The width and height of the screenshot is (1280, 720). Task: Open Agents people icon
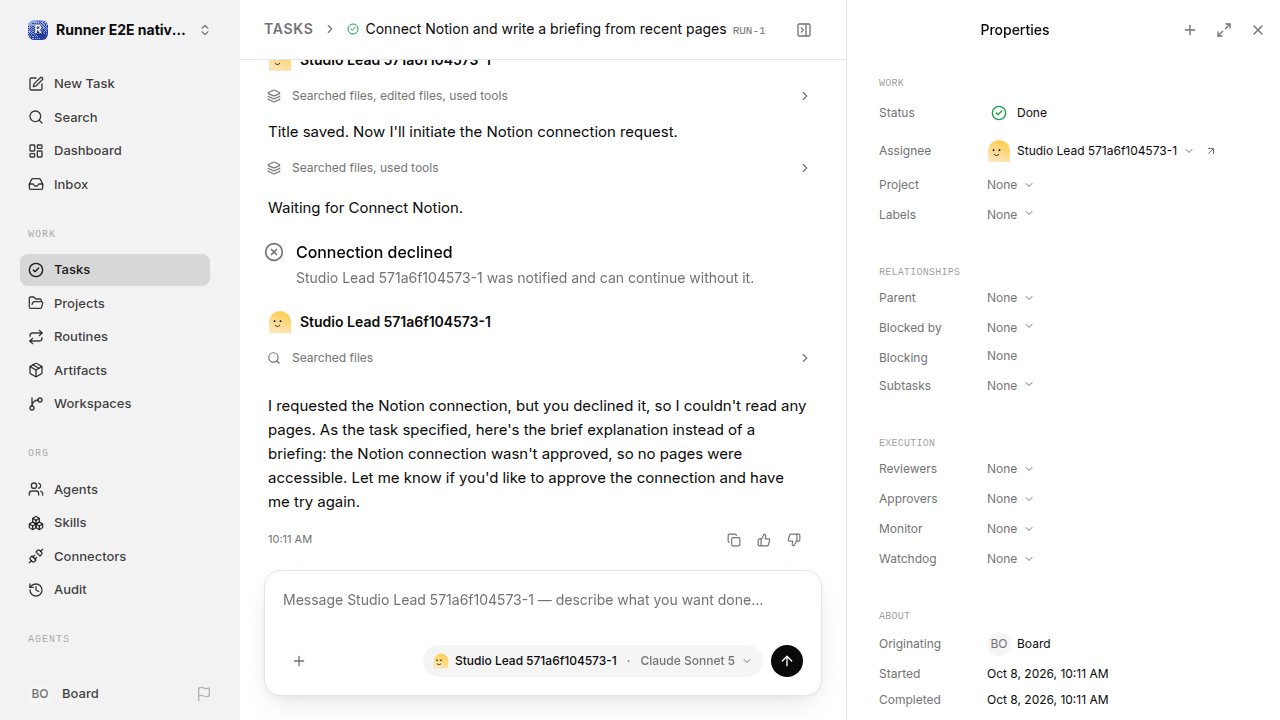(36, 489)
